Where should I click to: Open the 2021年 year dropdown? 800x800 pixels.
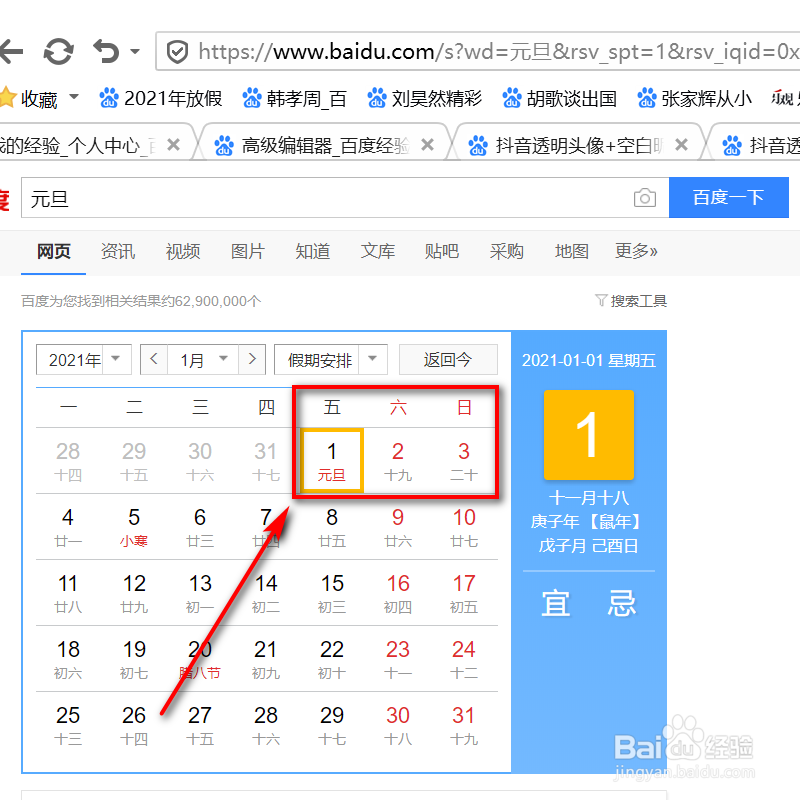84,360
